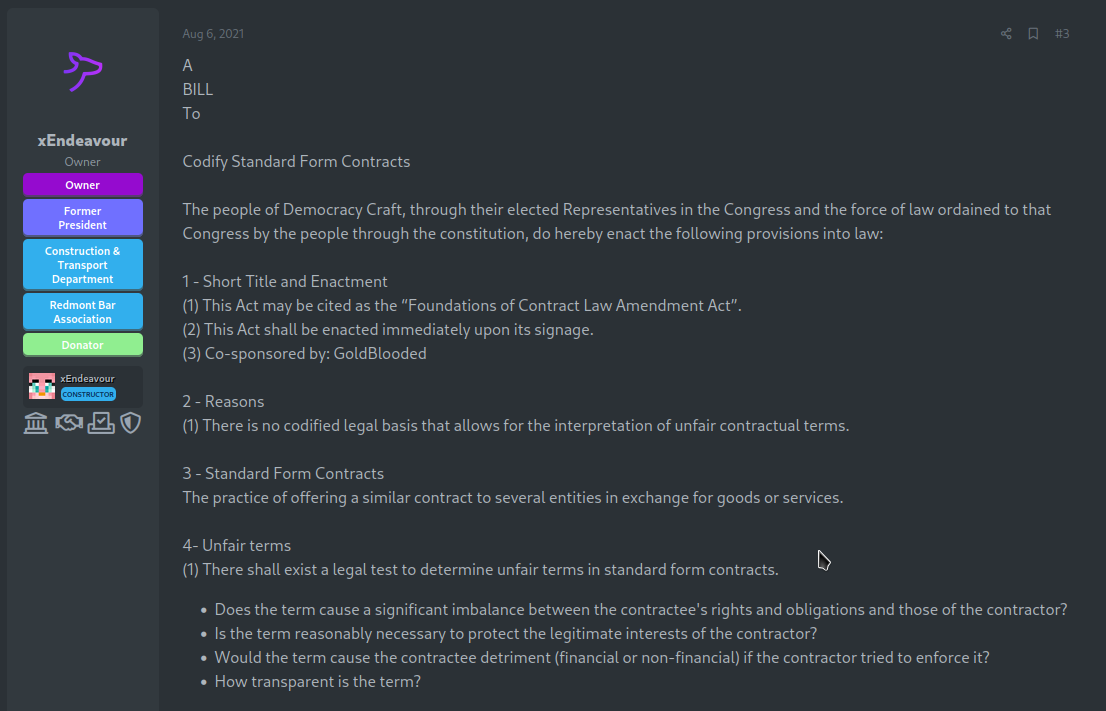The width and height of the screenshot is (1106, 711).
Task: Click the pink Minecraft head avatar
Action: click(42, 387)
